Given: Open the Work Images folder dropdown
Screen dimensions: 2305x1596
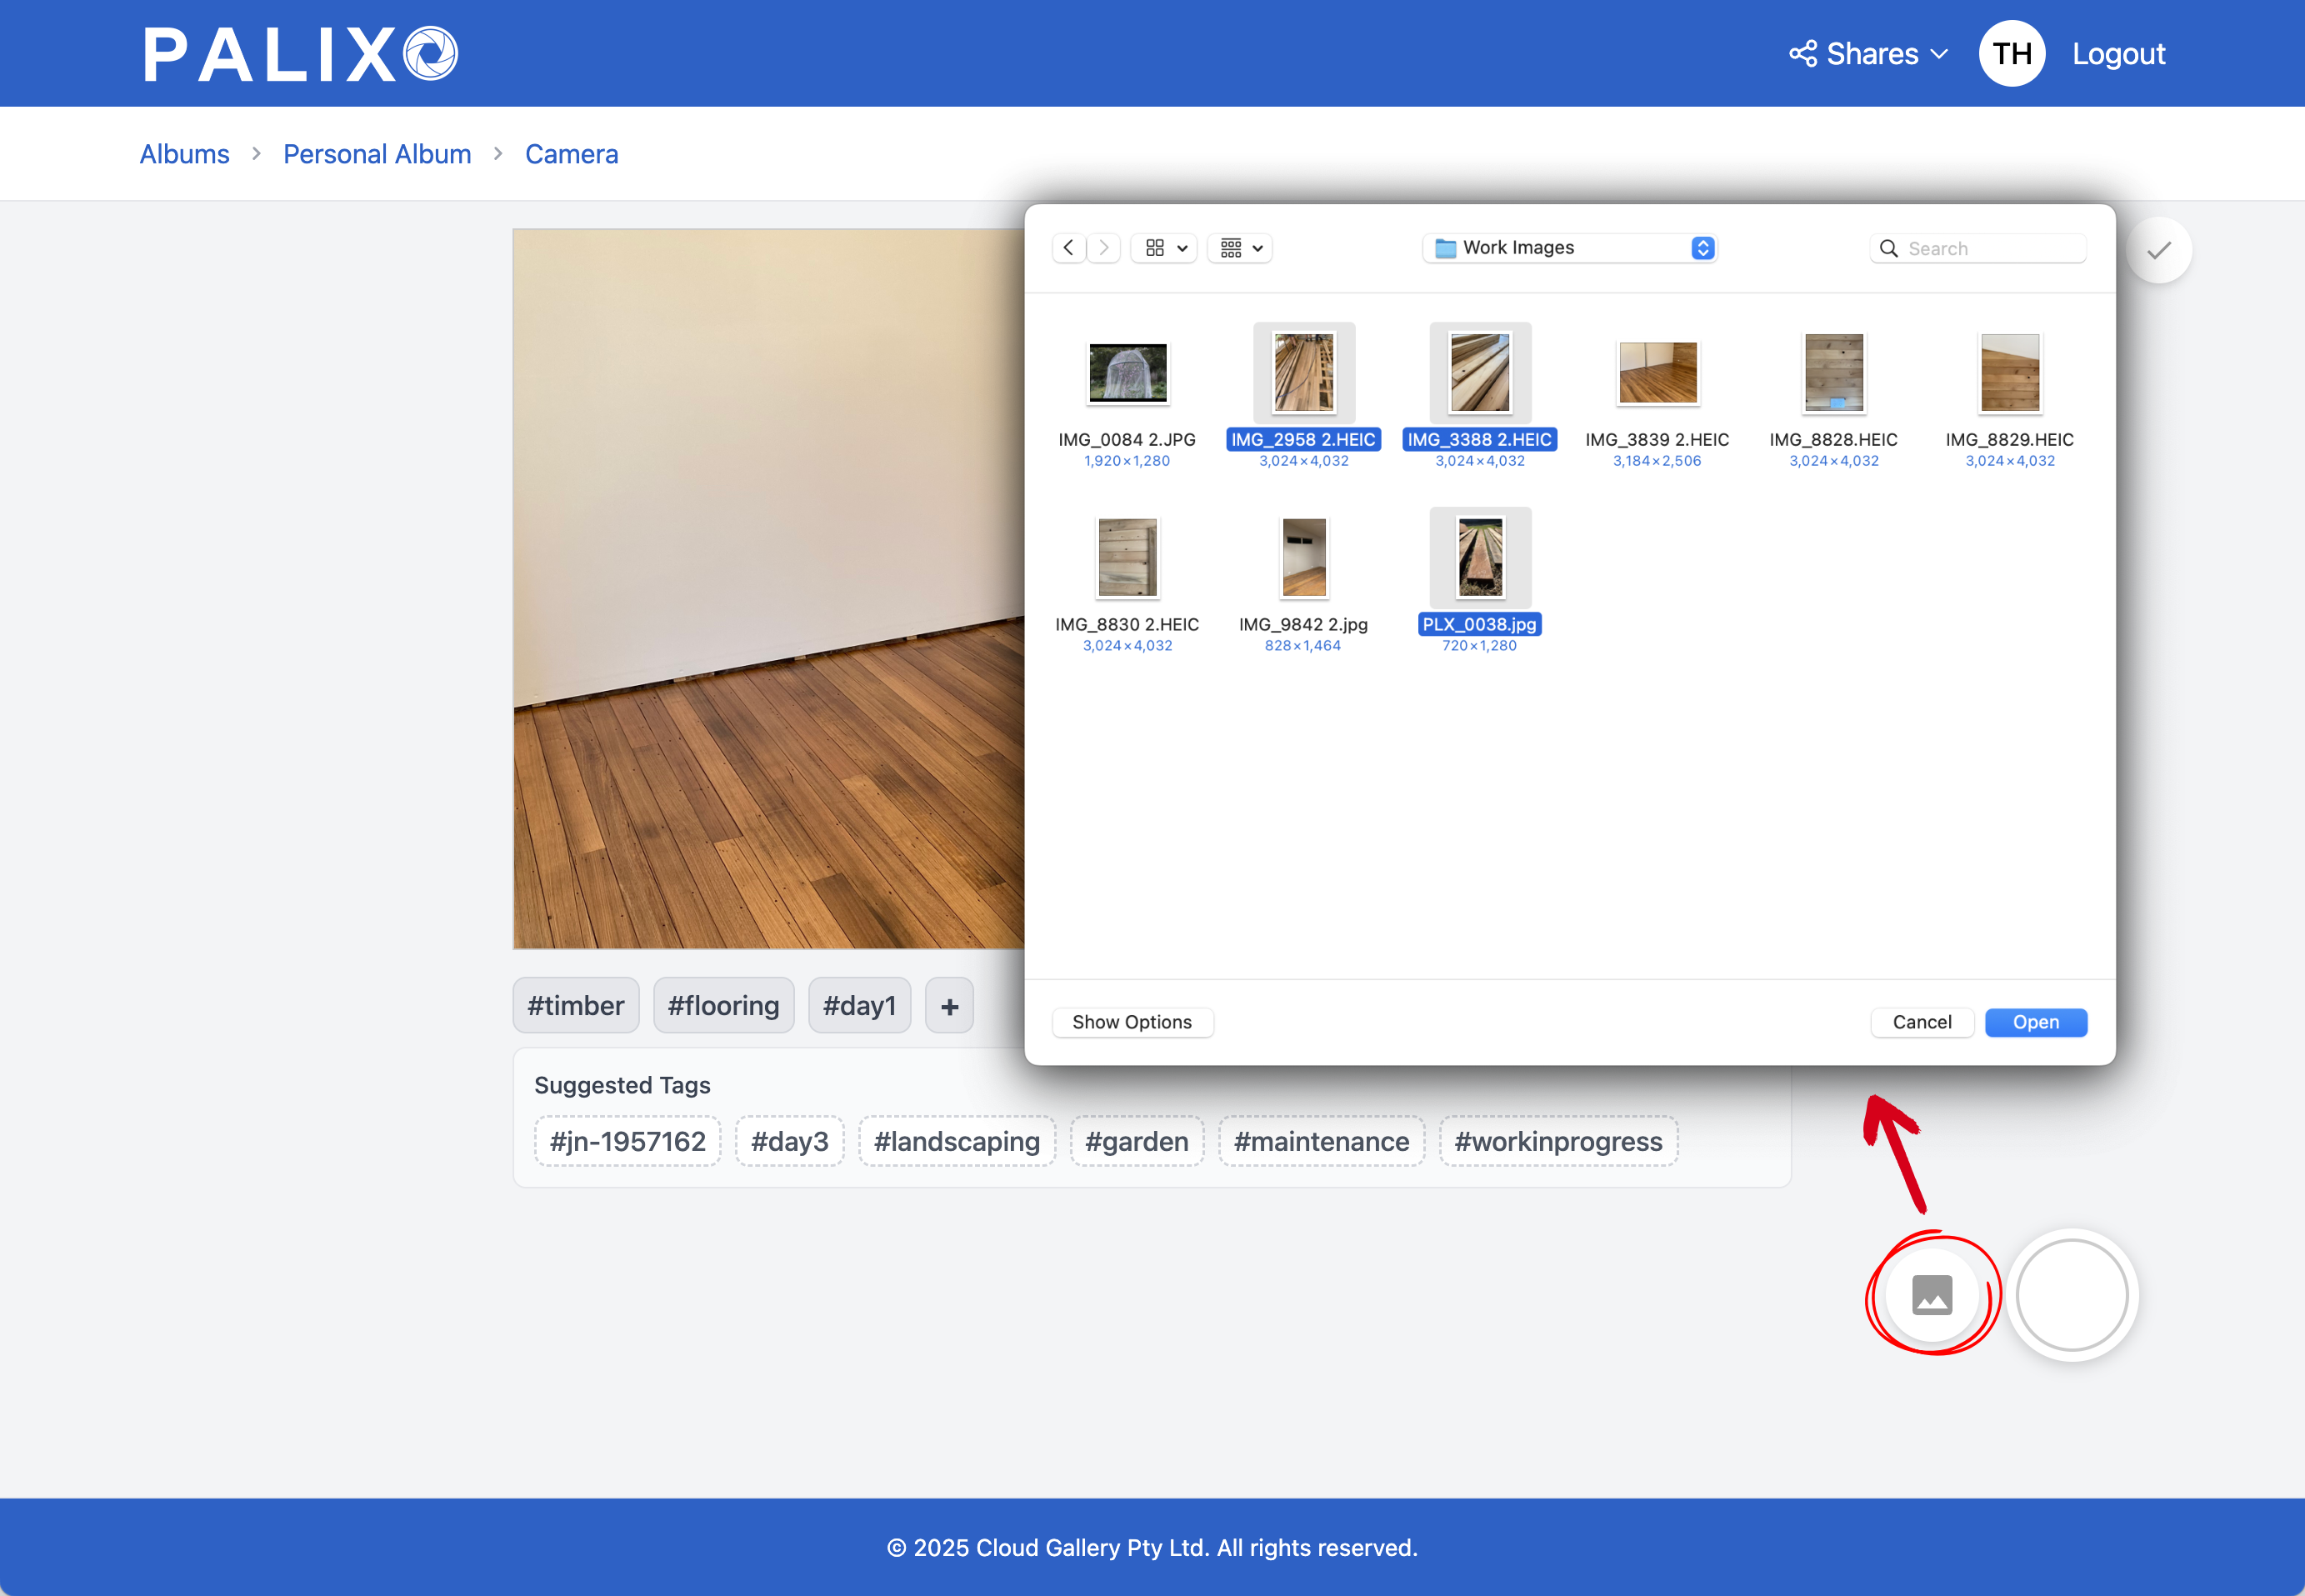Looking at the screenshot, I should (1568, 247).
